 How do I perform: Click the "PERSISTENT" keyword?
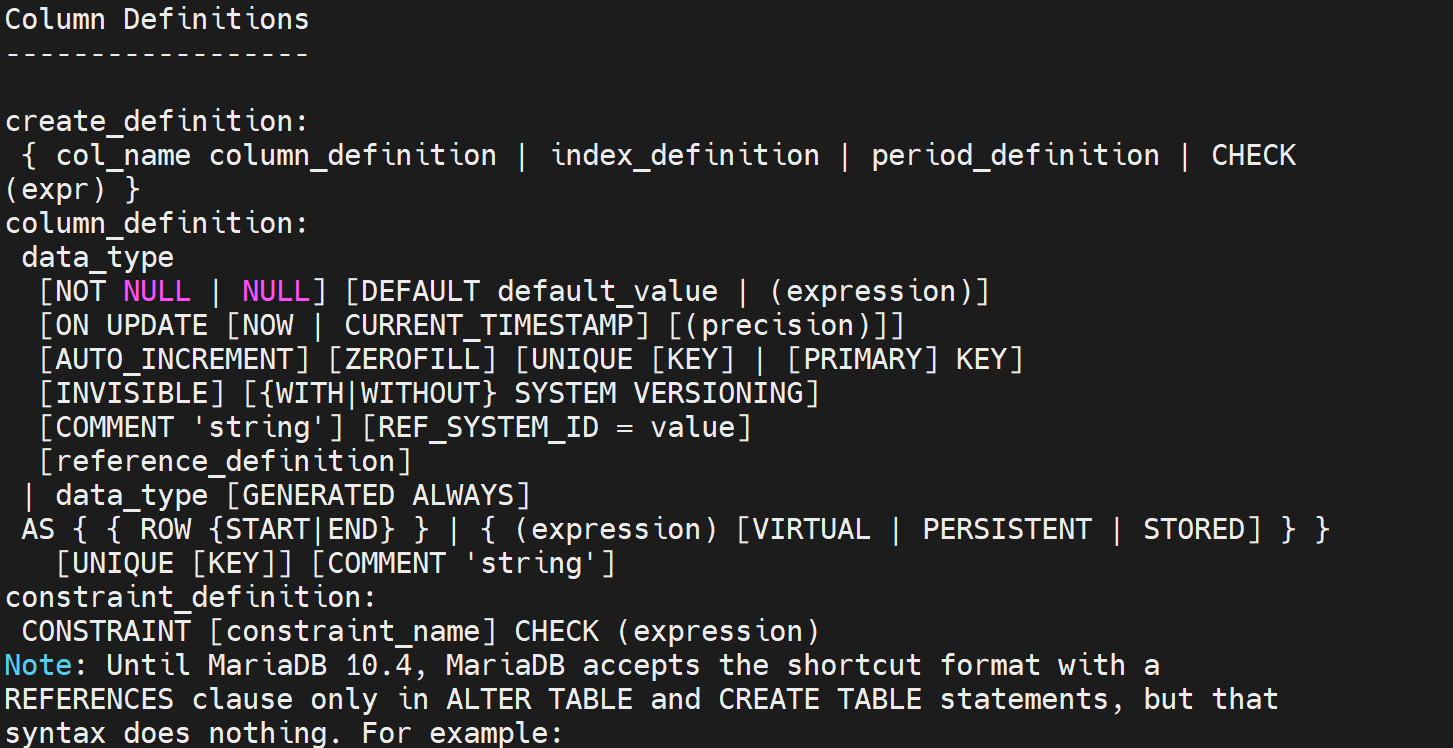coord(1007,529)
